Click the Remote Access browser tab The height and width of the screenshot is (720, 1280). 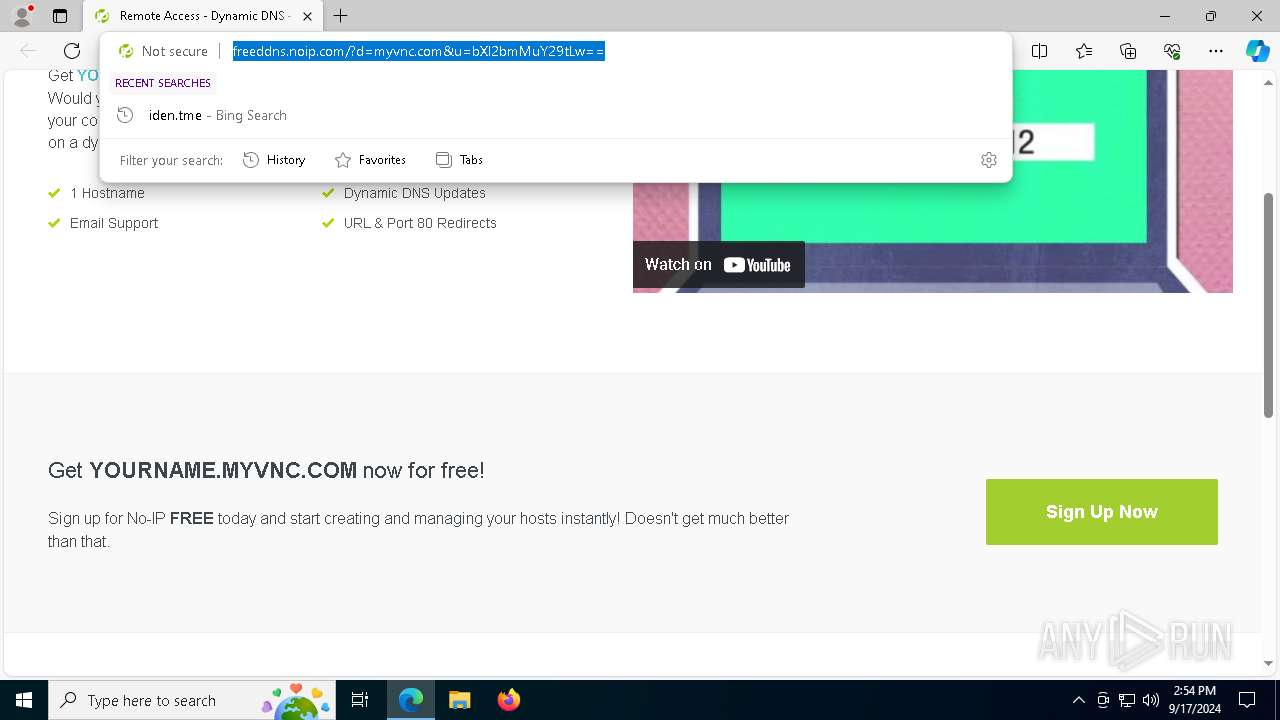204,16
